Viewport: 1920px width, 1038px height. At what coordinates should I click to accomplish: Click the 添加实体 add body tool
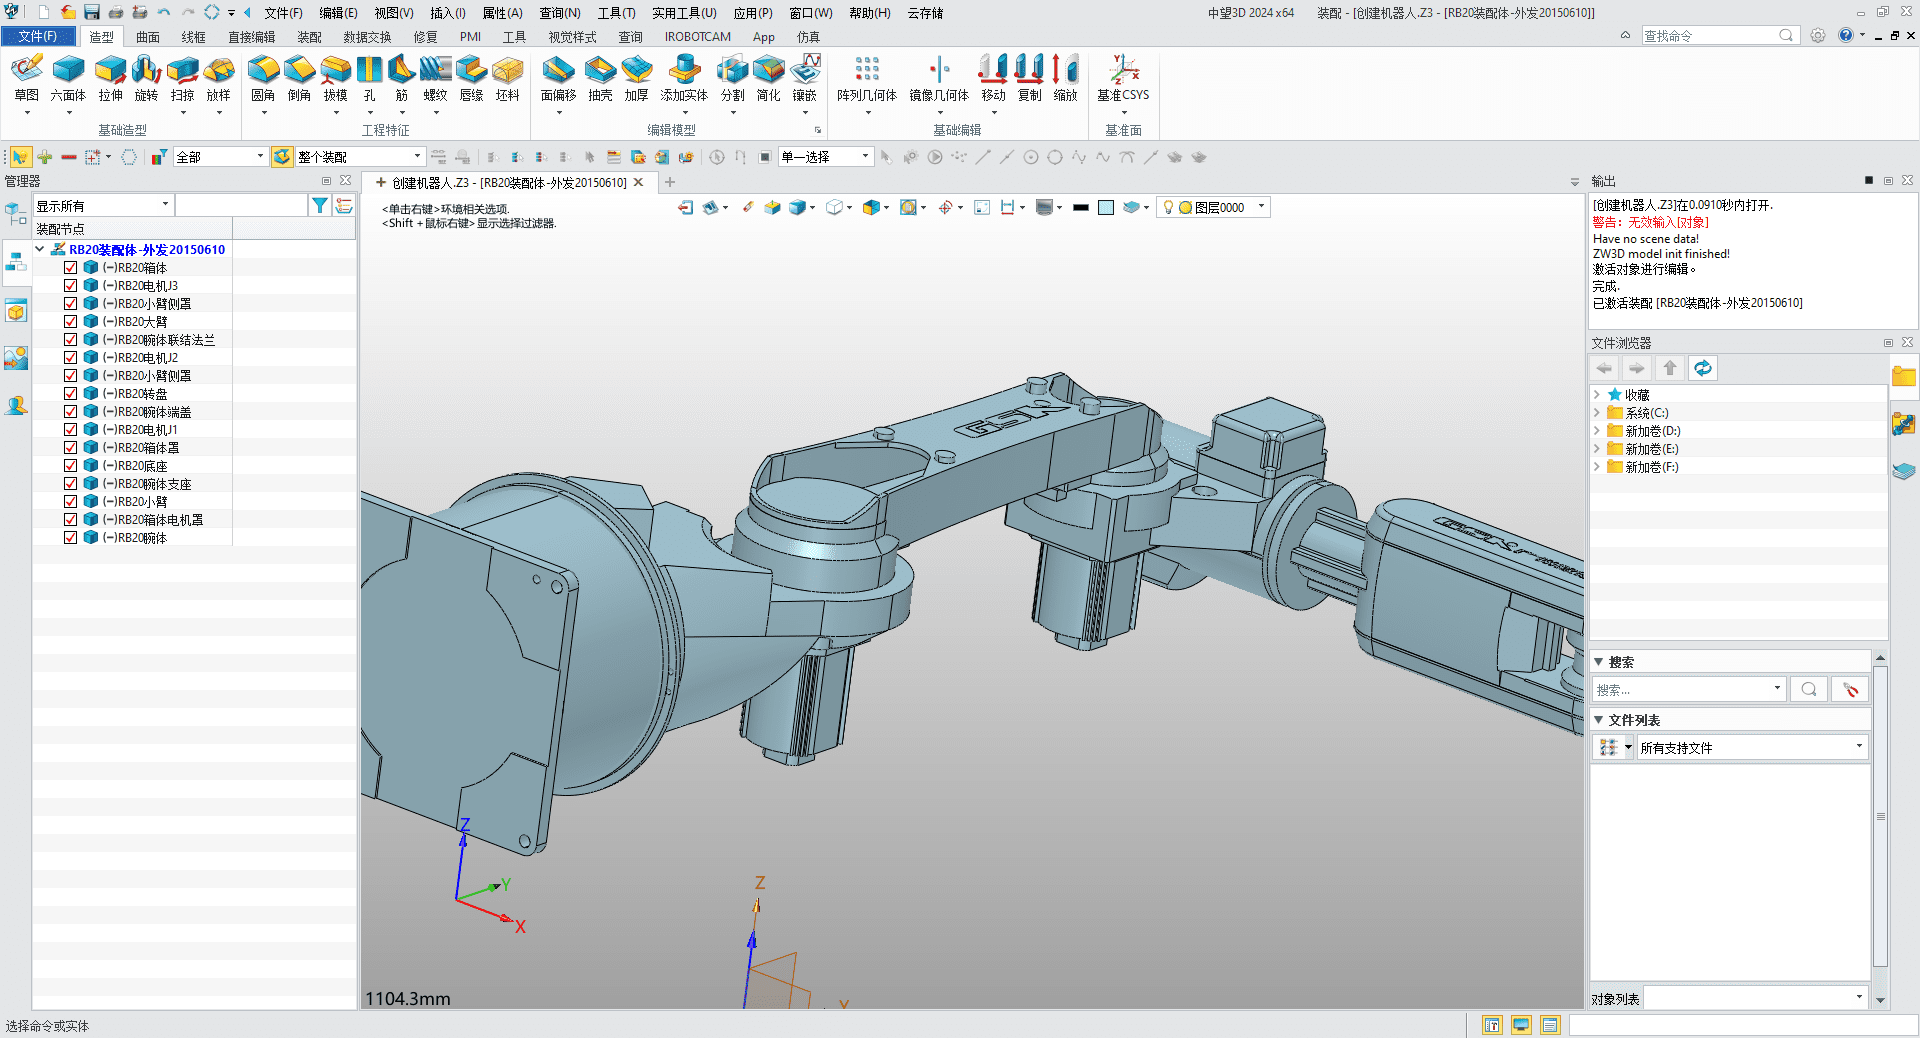[684, 78]
